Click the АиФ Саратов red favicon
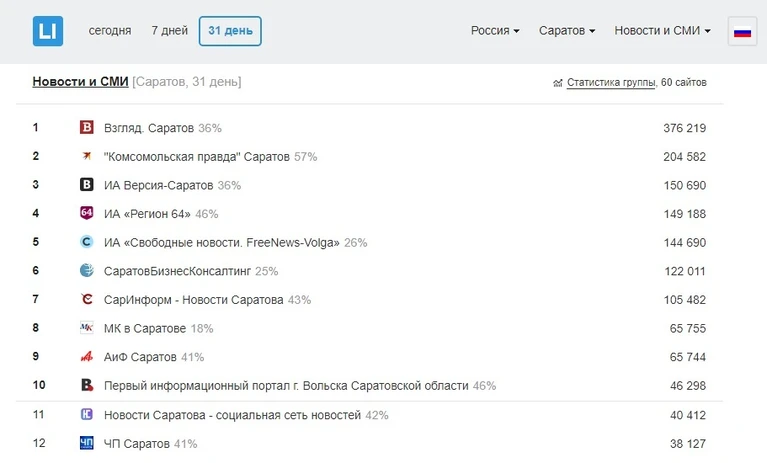This screenshot has width=767, height=463. click(87, 356)
